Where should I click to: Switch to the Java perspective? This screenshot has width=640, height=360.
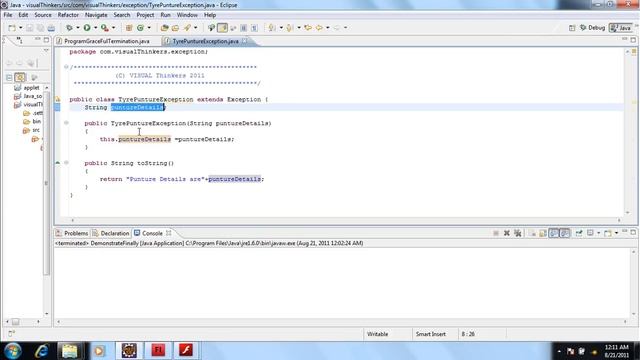(620, 28)
